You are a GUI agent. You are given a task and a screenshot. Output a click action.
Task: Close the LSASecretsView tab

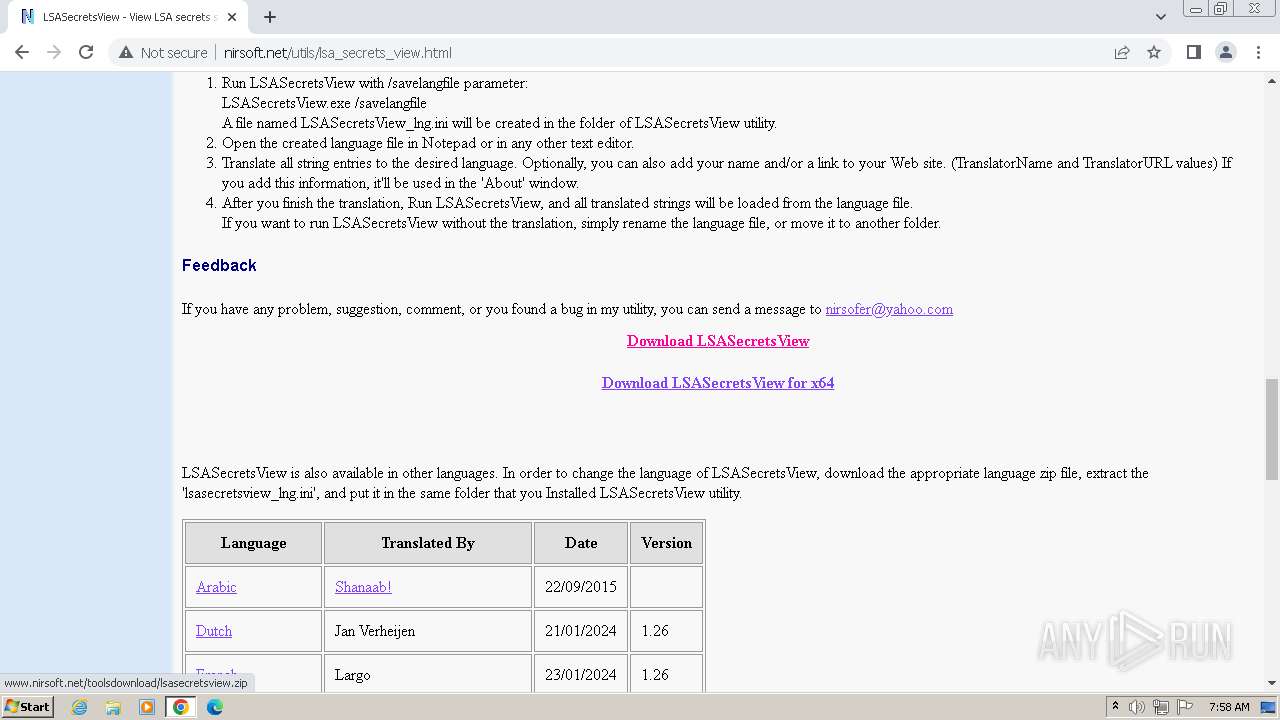pos(232,17)
